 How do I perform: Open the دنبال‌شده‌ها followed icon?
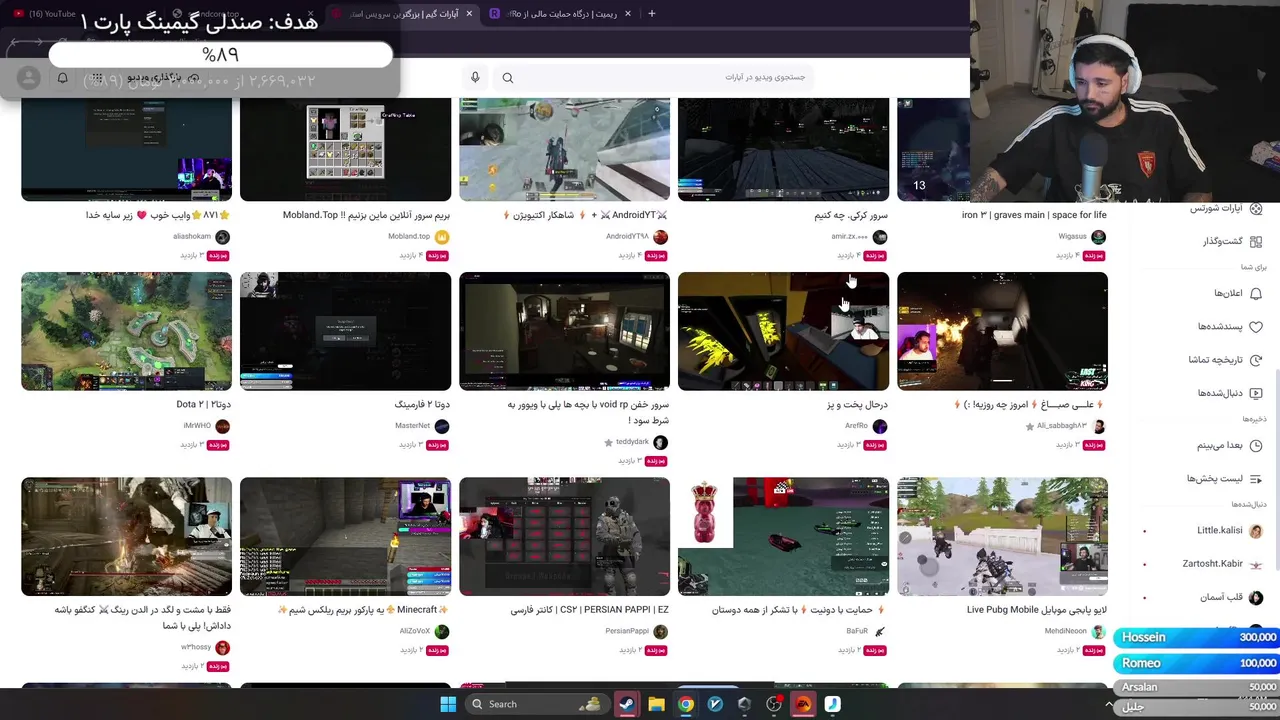click(x=1256, y=393)
